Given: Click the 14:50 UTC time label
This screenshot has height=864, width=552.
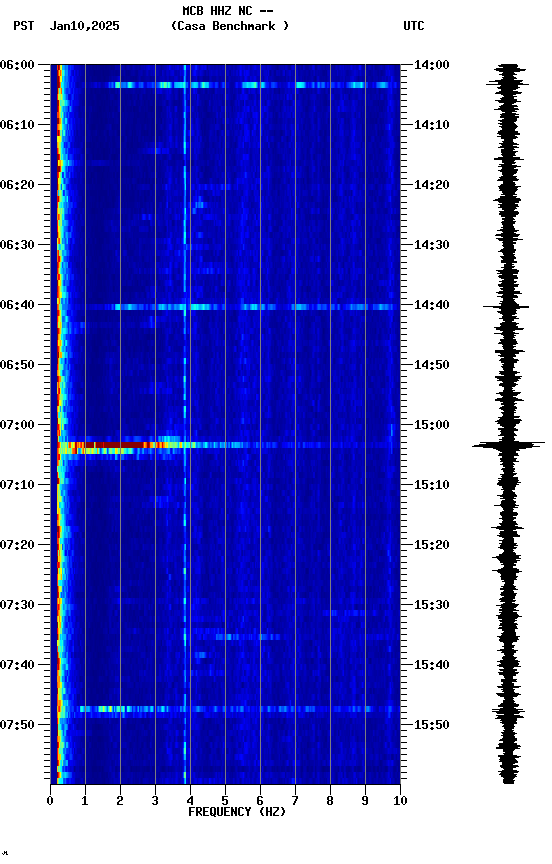Looking at the screenshot, I should point(432,365).
